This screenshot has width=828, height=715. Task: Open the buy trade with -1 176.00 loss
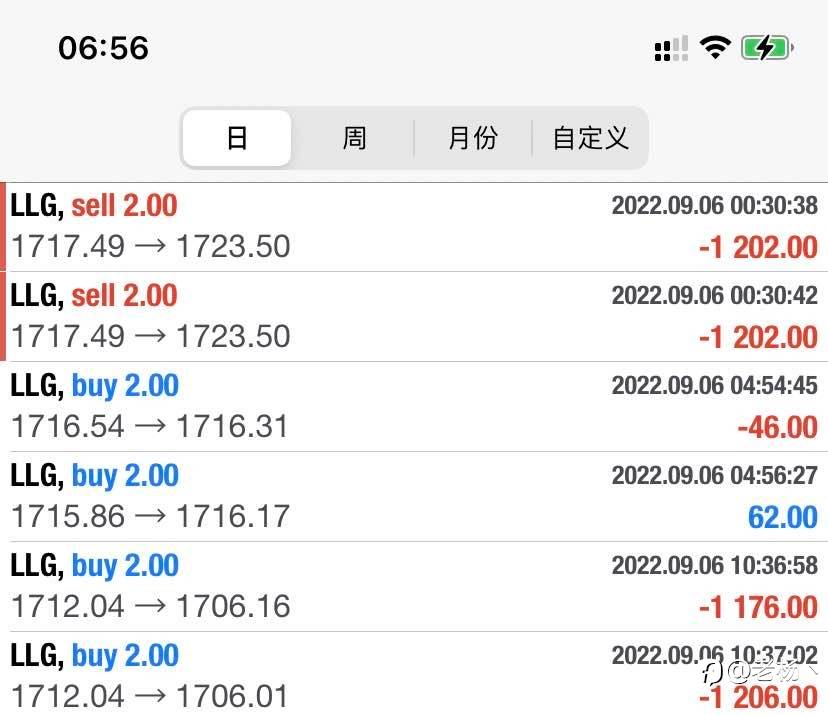coord(414,586)
